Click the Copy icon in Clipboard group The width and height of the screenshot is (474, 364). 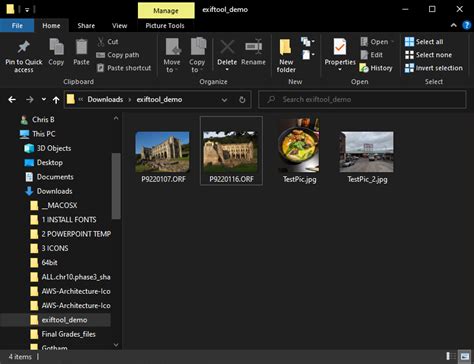point(56,47)
